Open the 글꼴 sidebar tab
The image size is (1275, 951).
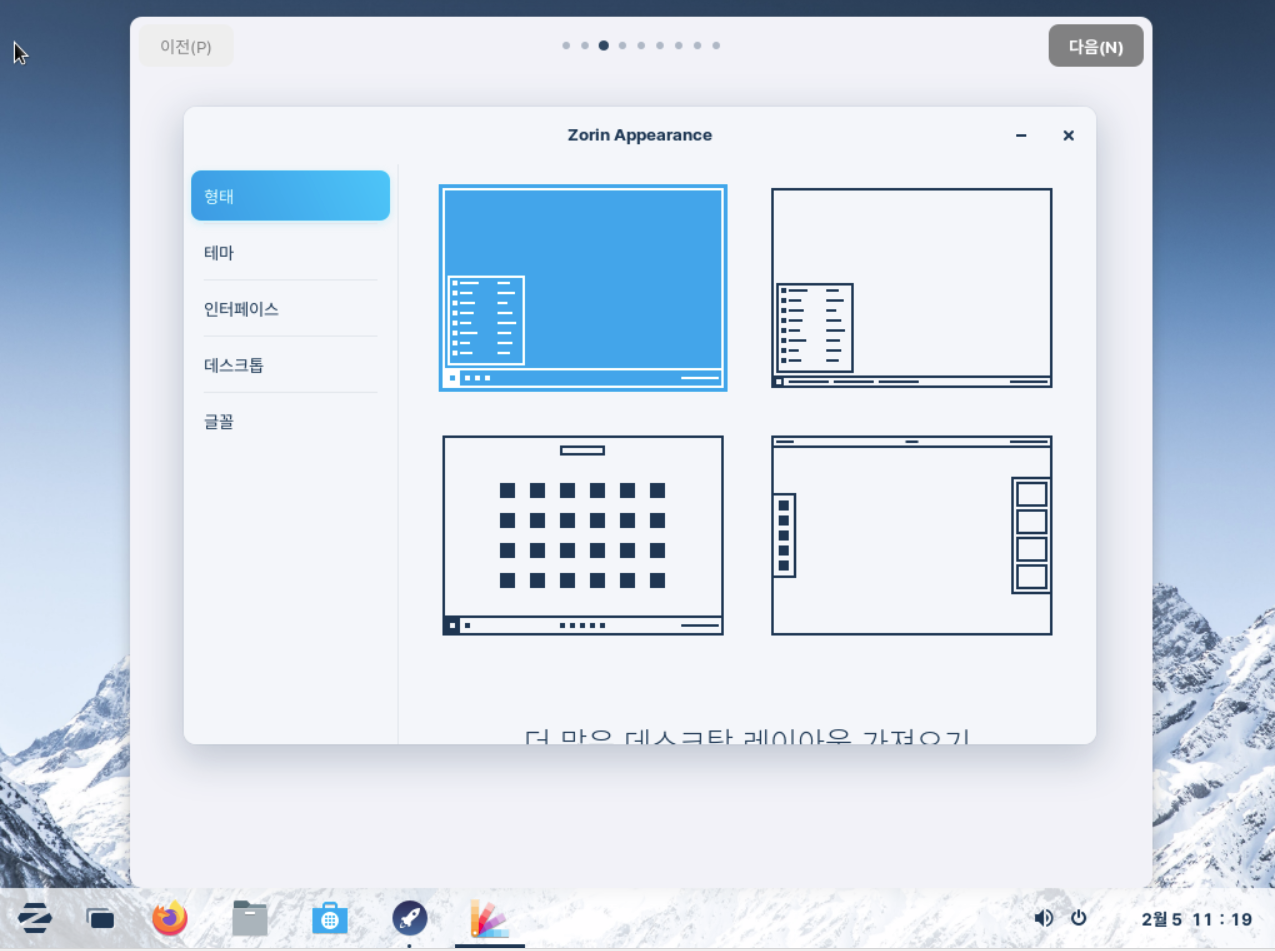tap(290, 422)
